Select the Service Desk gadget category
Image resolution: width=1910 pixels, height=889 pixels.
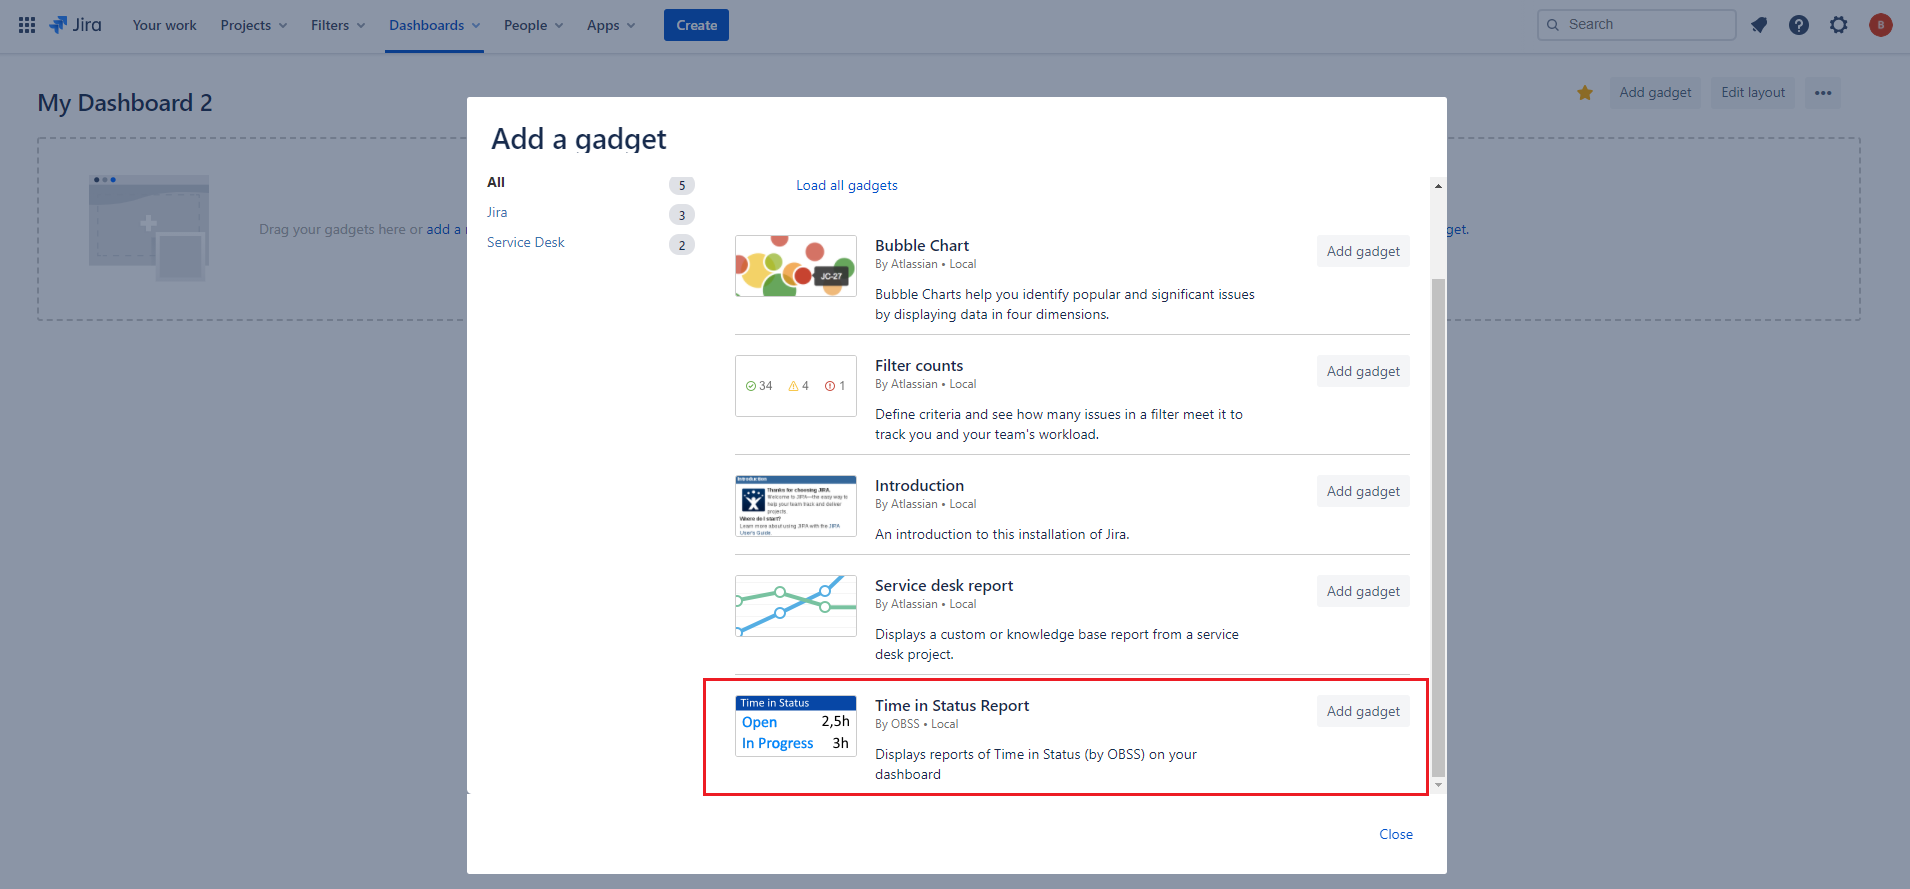coord(526,243)
